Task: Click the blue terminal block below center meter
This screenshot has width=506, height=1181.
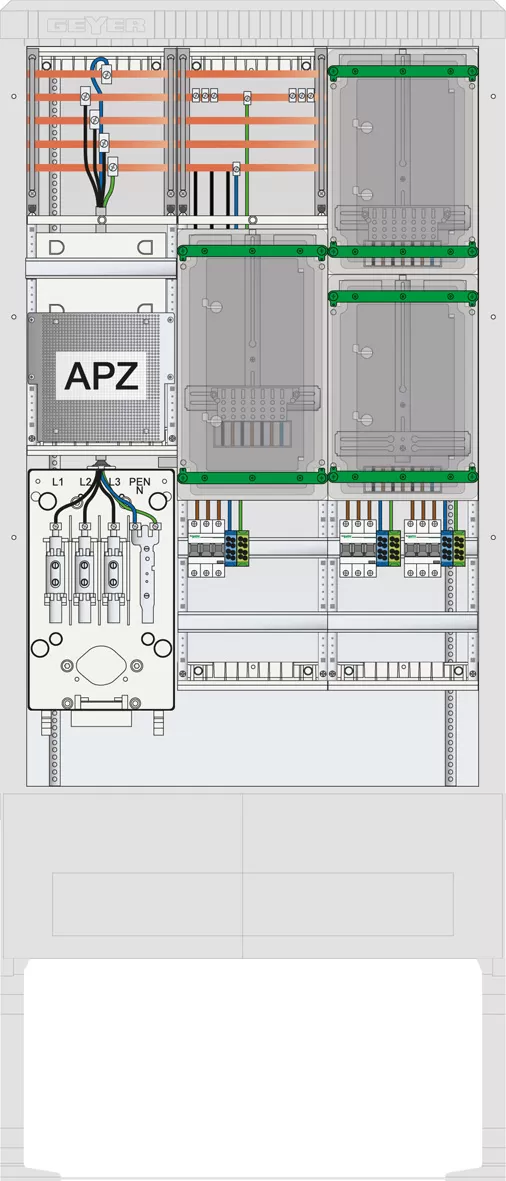Action: [x=230, y=548]
